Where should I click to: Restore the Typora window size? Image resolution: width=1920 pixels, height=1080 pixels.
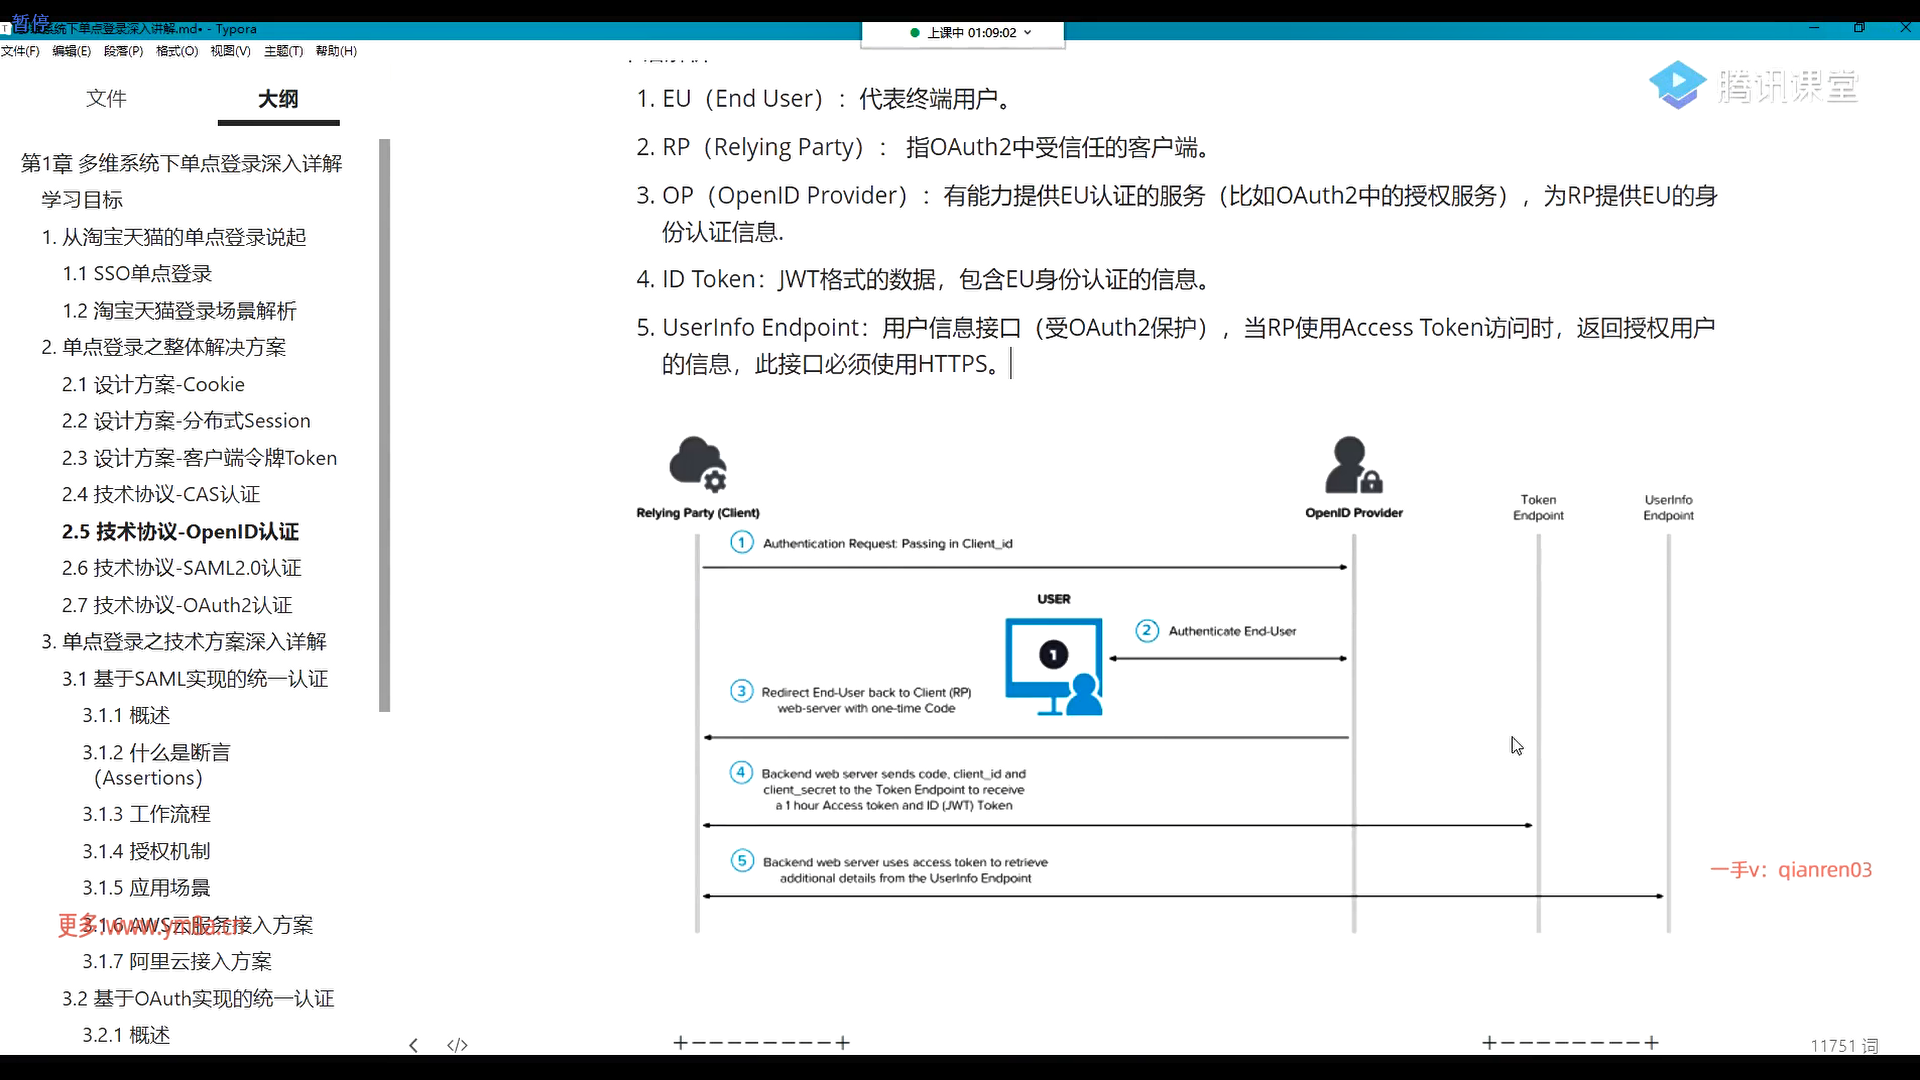pyautogui.click(x=1859, y=28)
